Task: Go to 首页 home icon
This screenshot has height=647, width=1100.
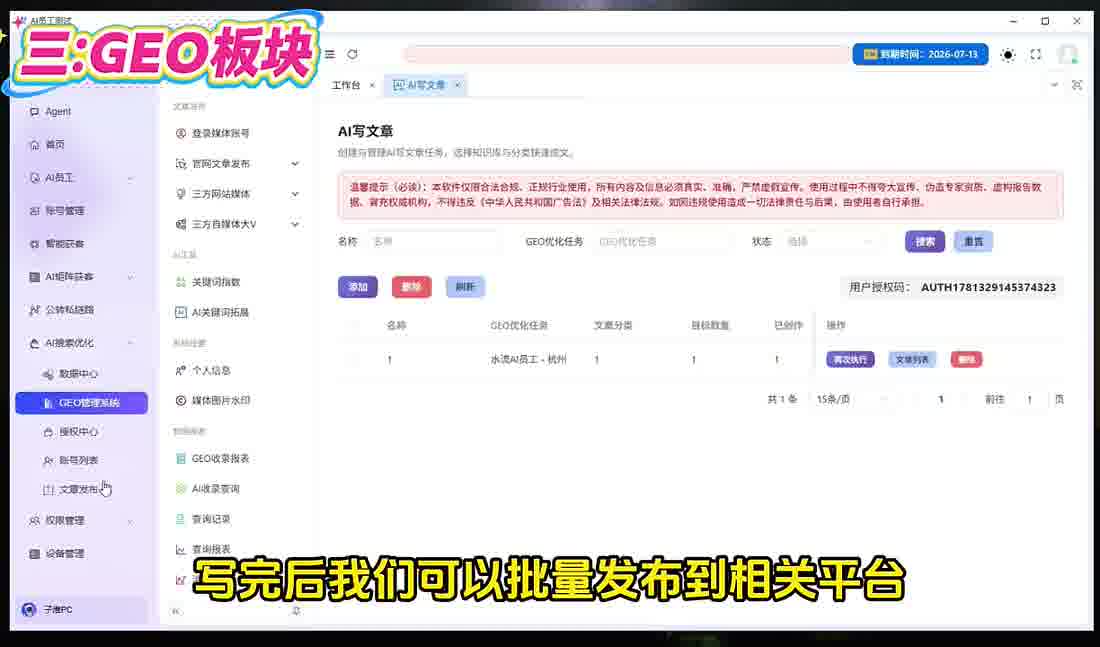Action: (34, 145)
